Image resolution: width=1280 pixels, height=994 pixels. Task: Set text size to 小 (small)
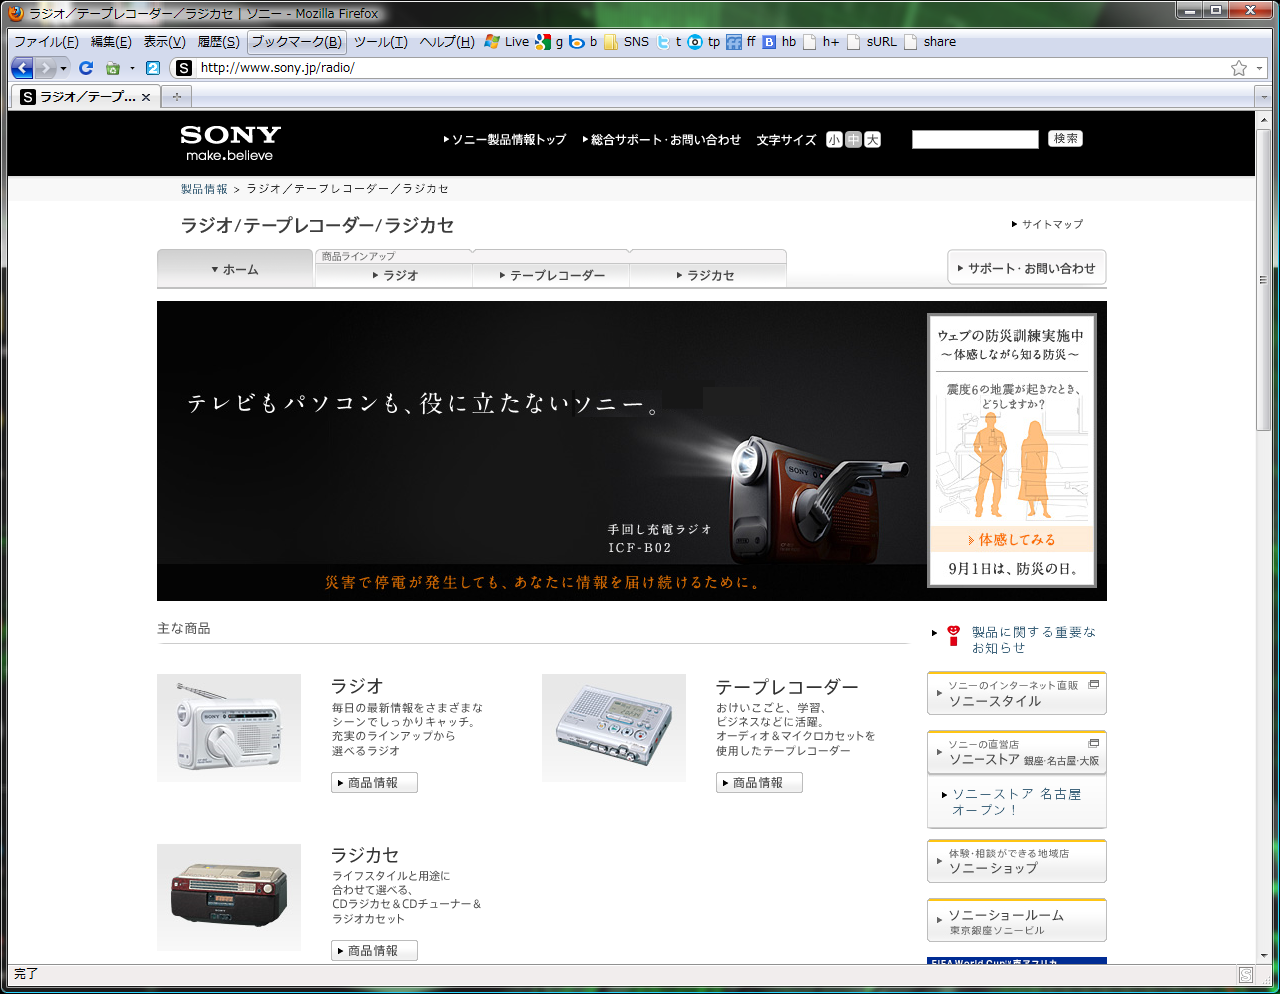click(x=834, y=140)
